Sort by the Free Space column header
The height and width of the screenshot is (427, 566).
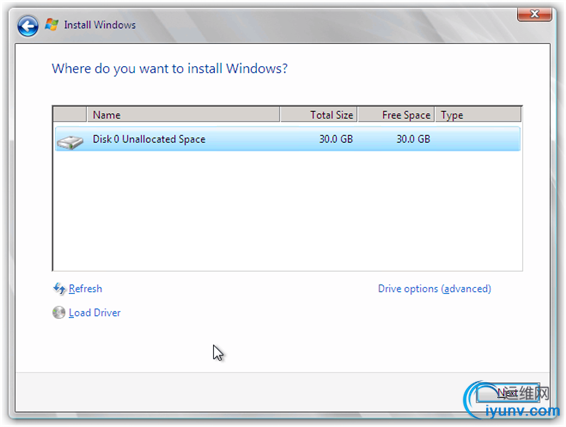(396, 115)
